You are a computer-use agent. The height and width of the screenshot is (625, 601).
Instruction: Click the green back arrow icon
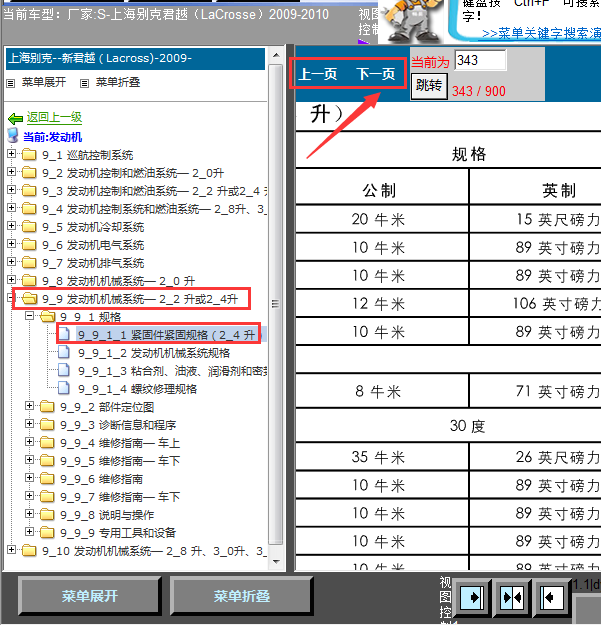15,118
